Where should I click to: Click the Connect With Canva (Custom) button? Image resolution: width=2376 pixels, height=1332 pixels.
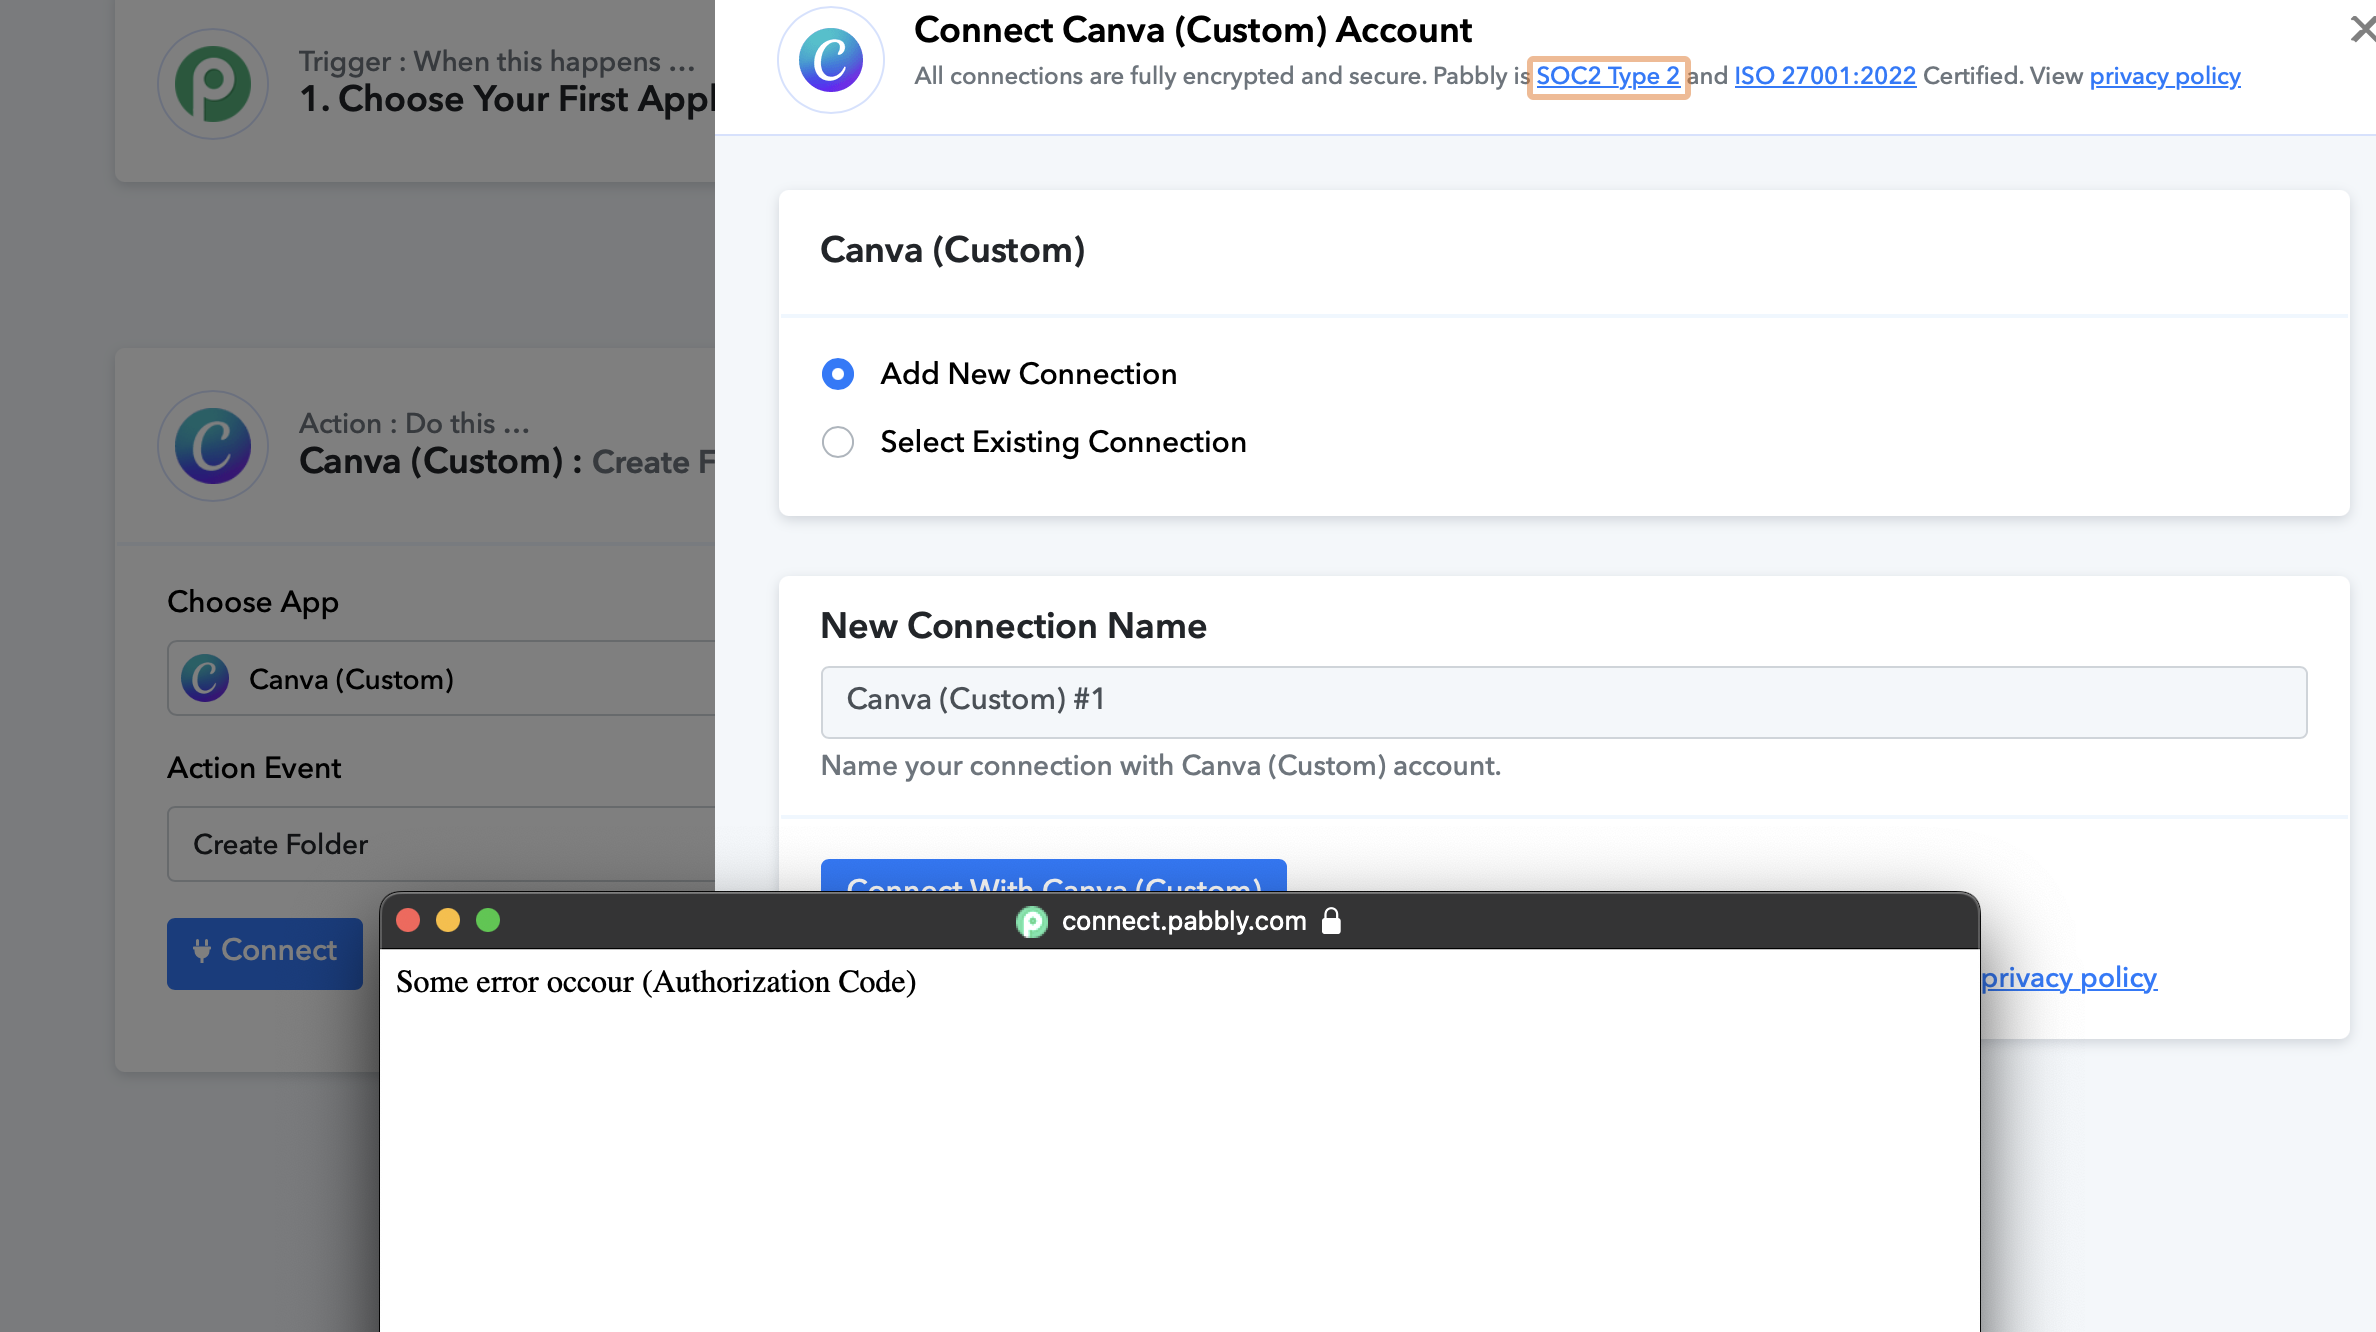(1054, 875)
